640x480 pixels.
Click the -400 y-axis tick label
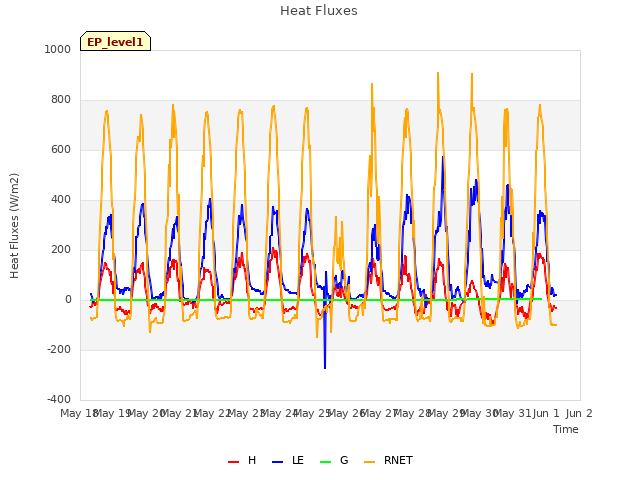pyautogui.click(x=59, y=399)
